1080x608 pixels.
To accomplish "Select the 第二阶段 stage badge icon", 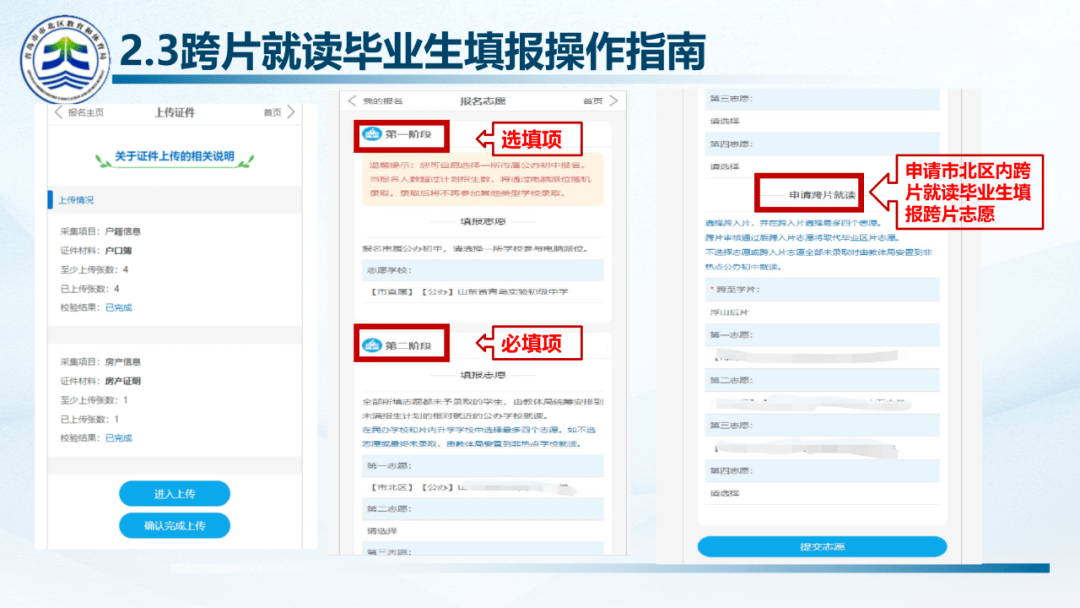I will point(372,344).
